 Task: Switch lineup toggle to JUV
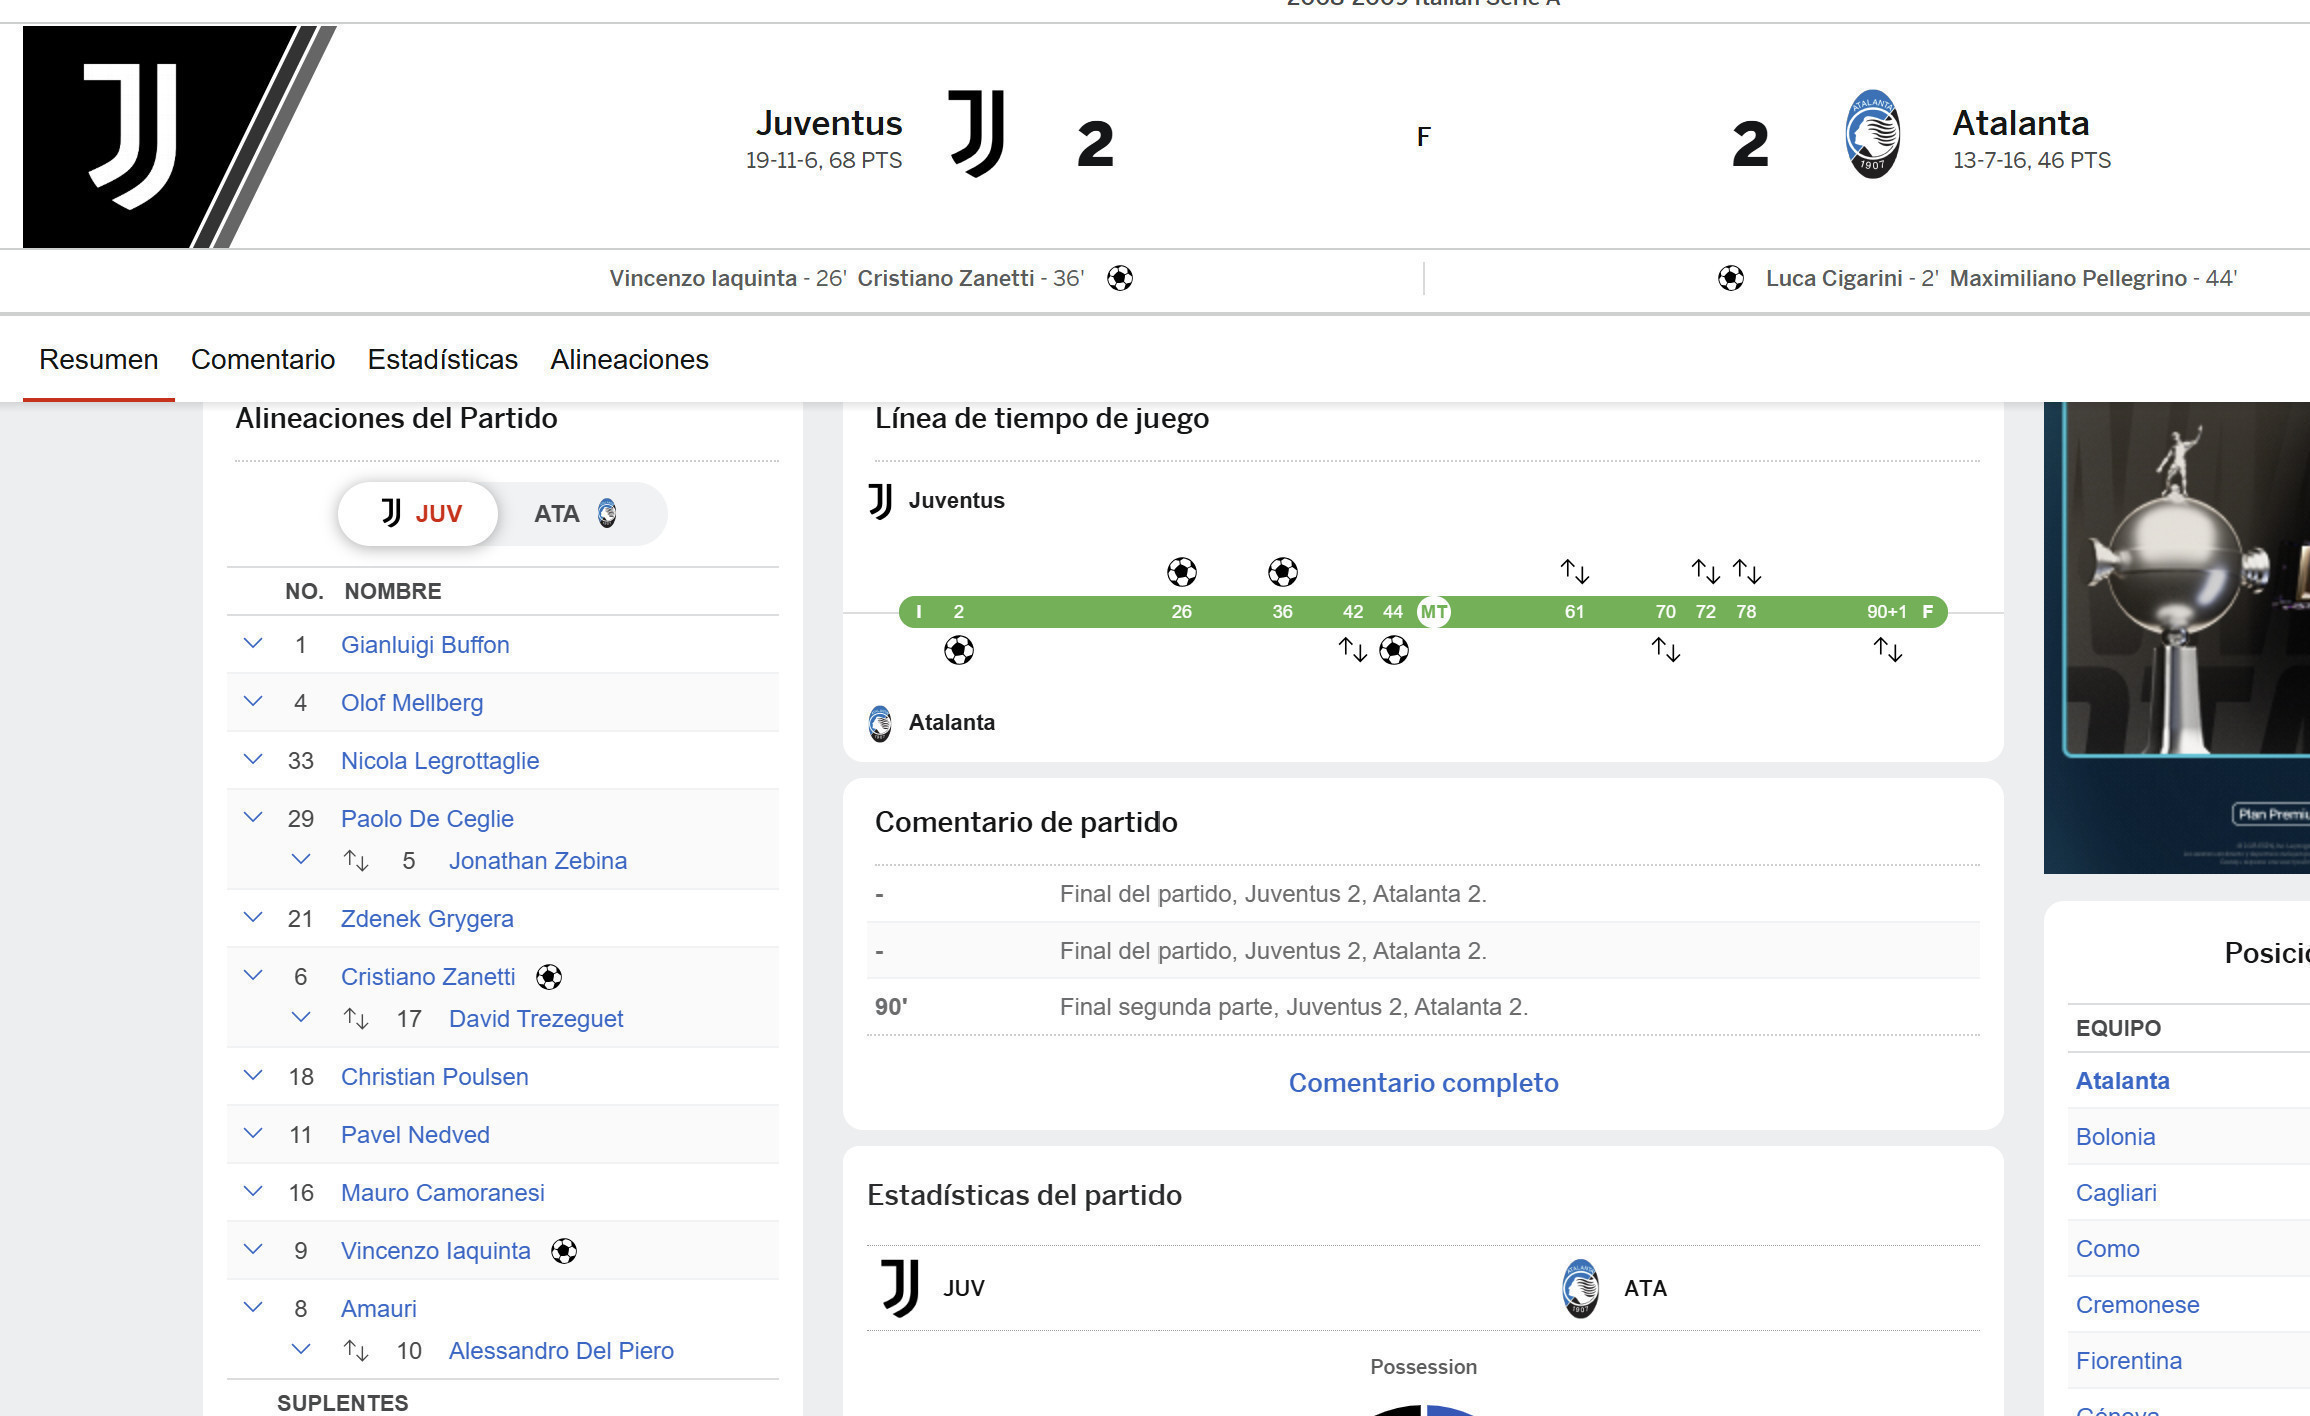pos(418,514)
